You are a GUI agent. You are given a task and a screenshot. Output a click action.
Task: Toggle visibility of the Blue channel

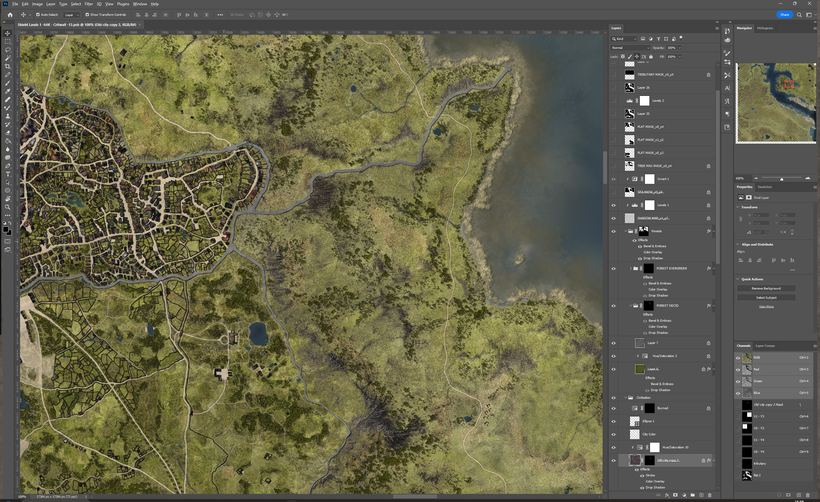(x=738, y=393)
